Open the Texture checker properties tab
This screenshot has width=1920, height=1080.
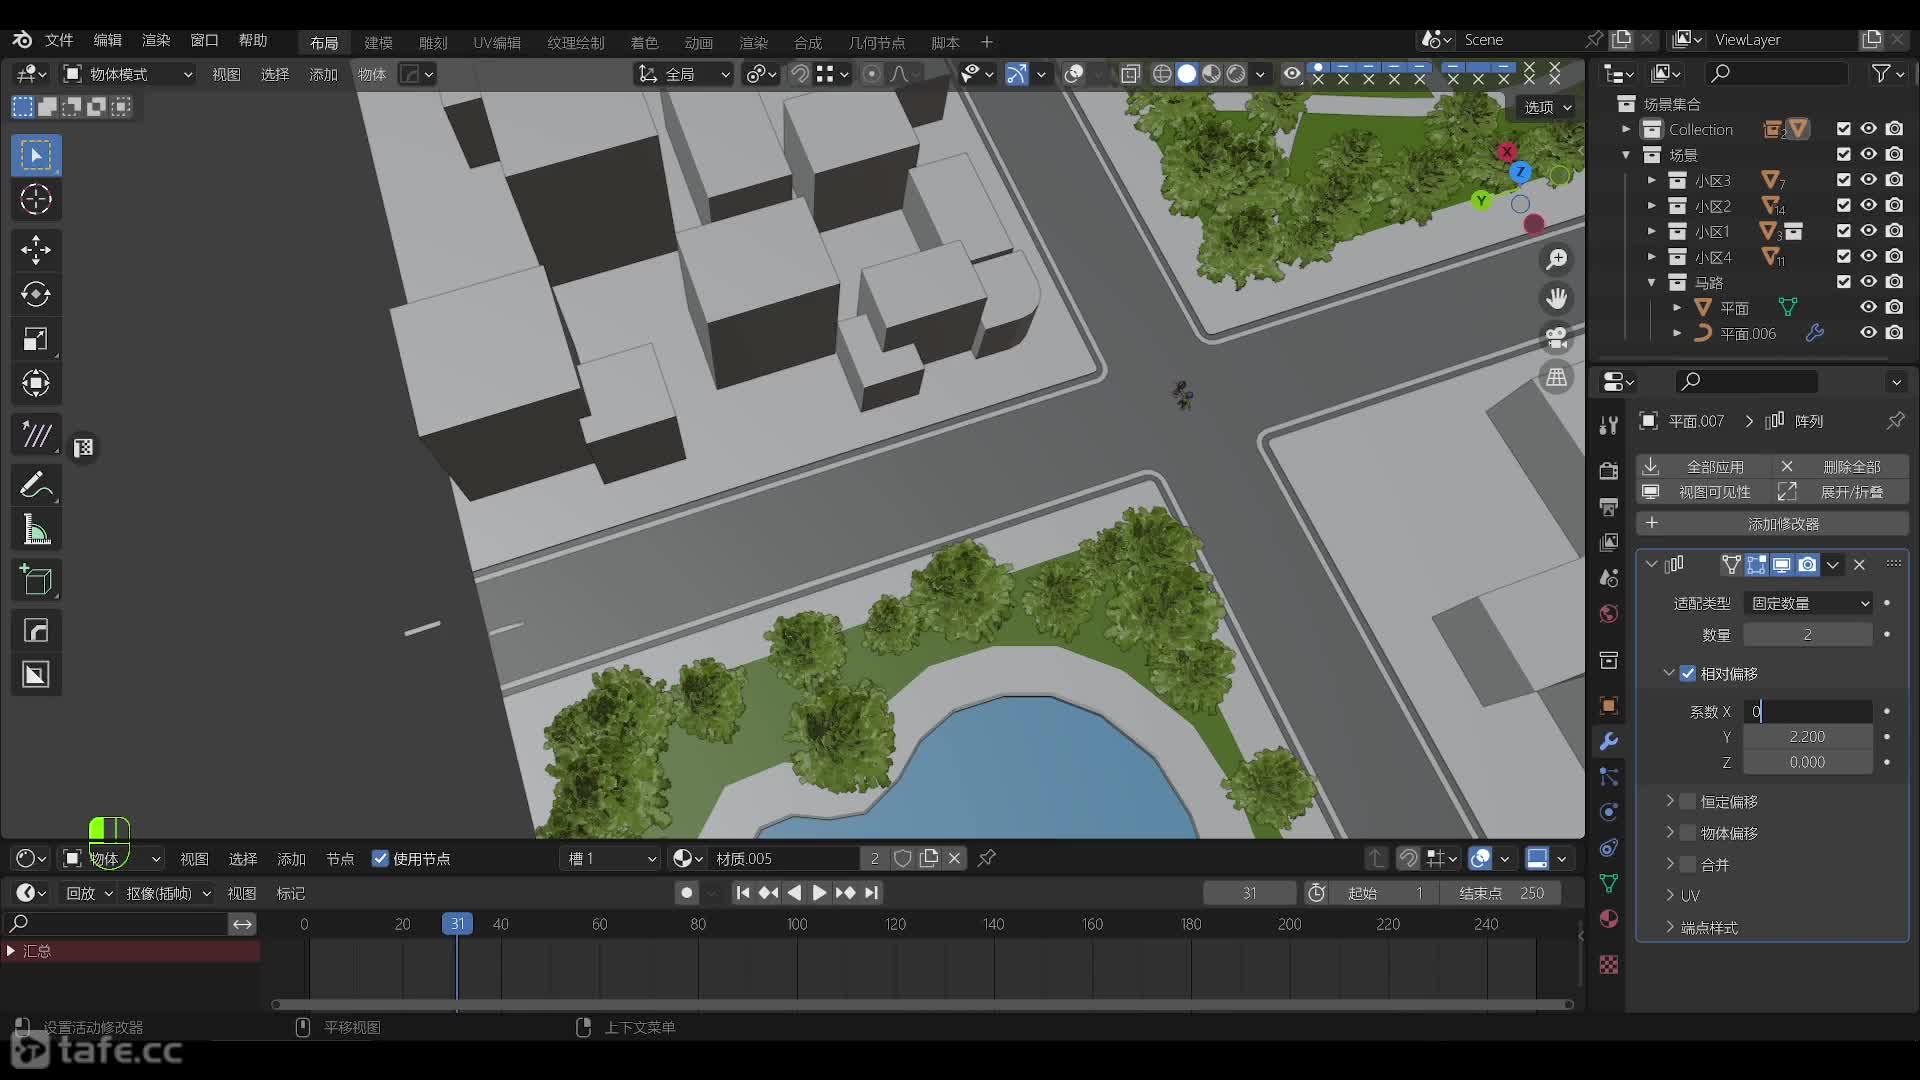tap(1609, 965)
